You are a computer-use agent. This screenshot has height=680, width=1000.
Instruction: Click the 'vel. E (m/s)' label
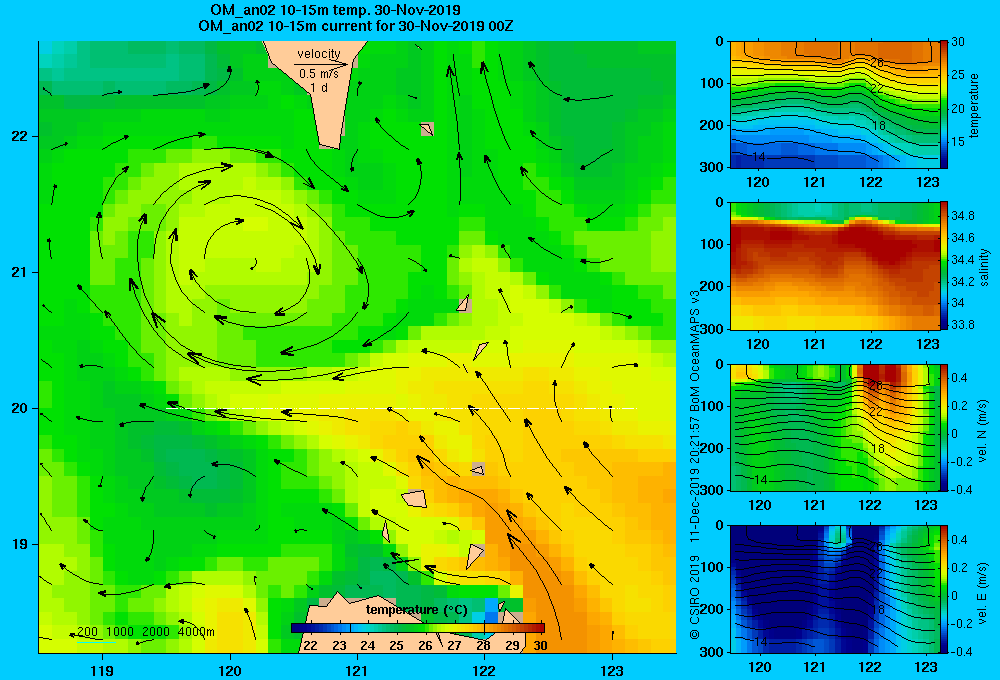pyautogui.click(x=983, y=593)
